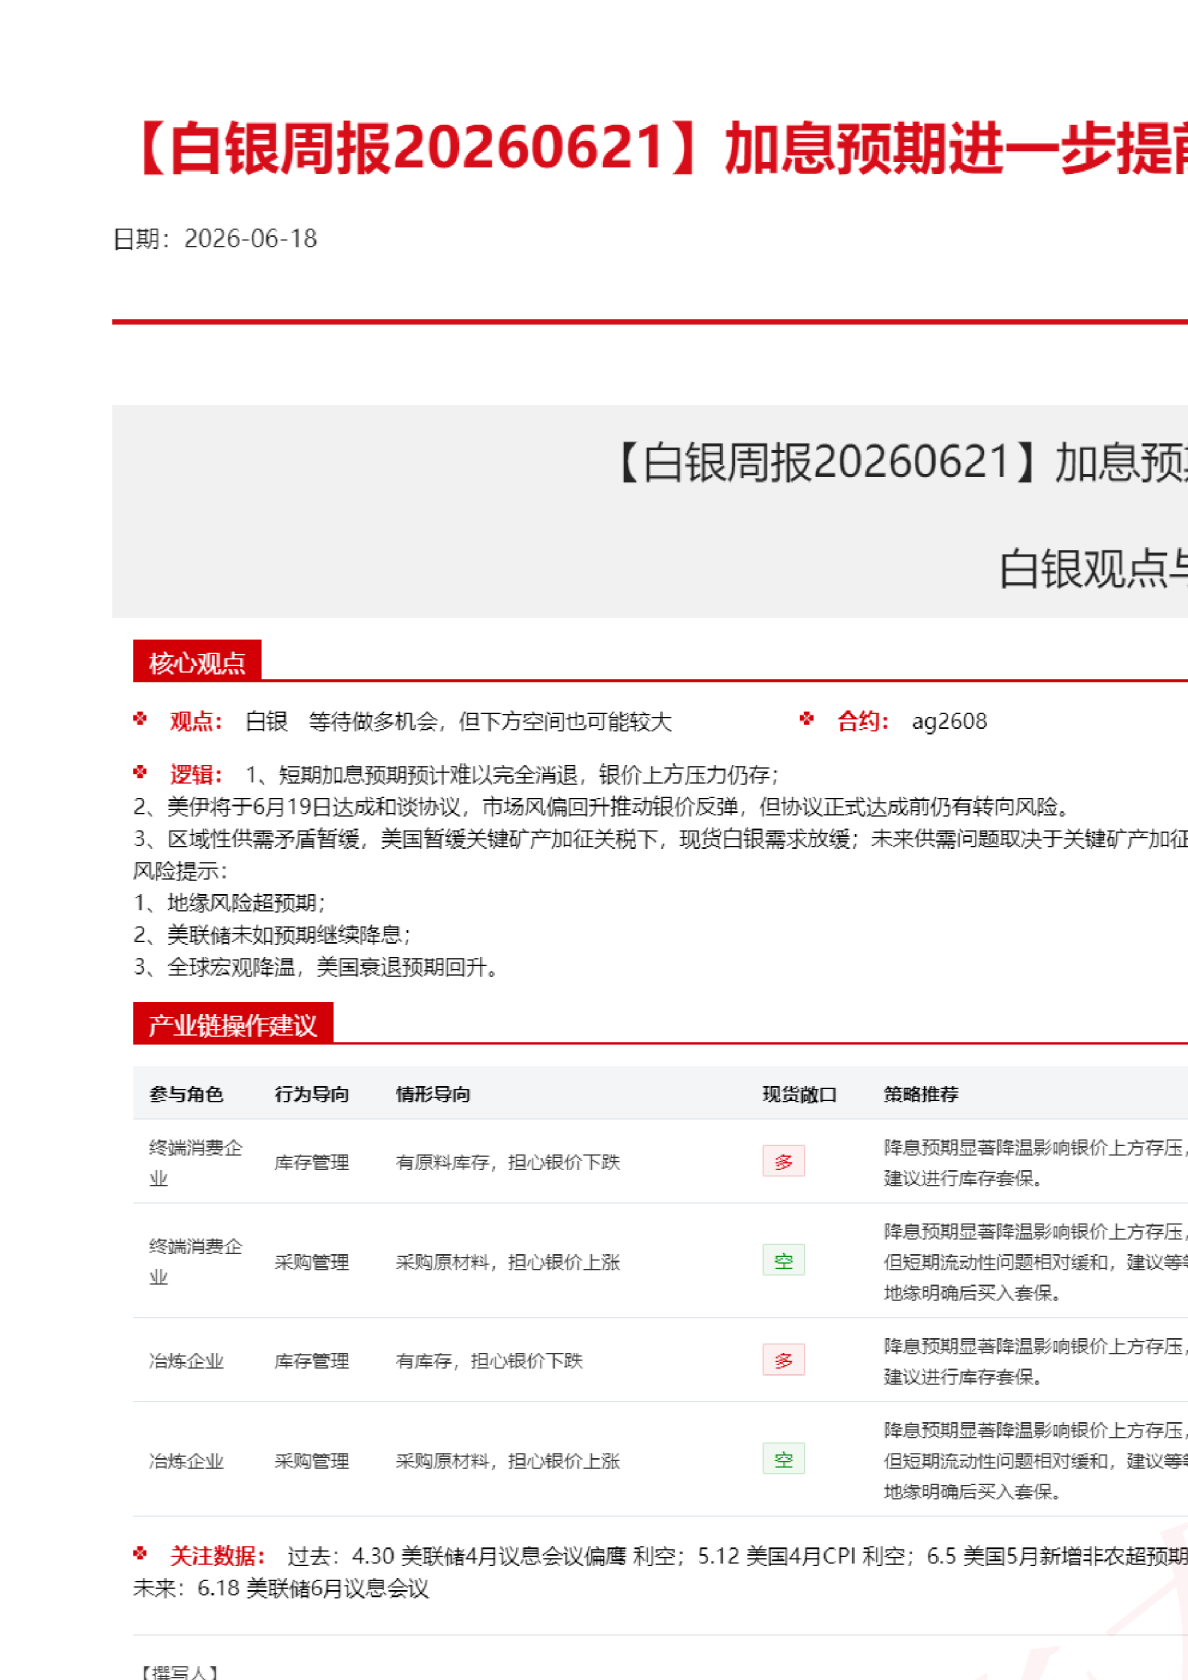Click the second row strategy text 地缘明确后买入套保

coord(973,1292)
